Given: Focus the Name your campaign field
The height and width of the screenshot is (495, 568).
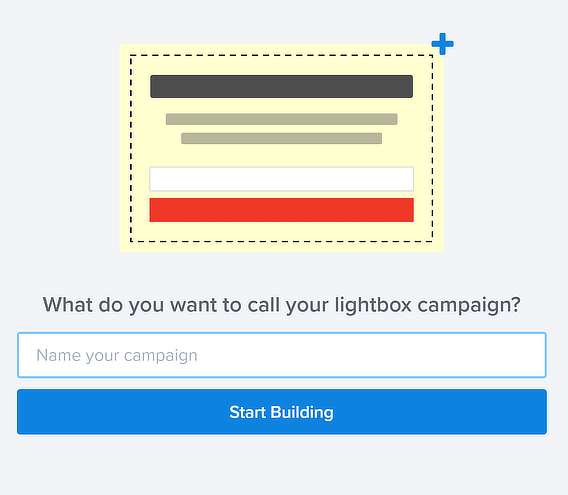Looking at the screenshot, I should 282,355.
